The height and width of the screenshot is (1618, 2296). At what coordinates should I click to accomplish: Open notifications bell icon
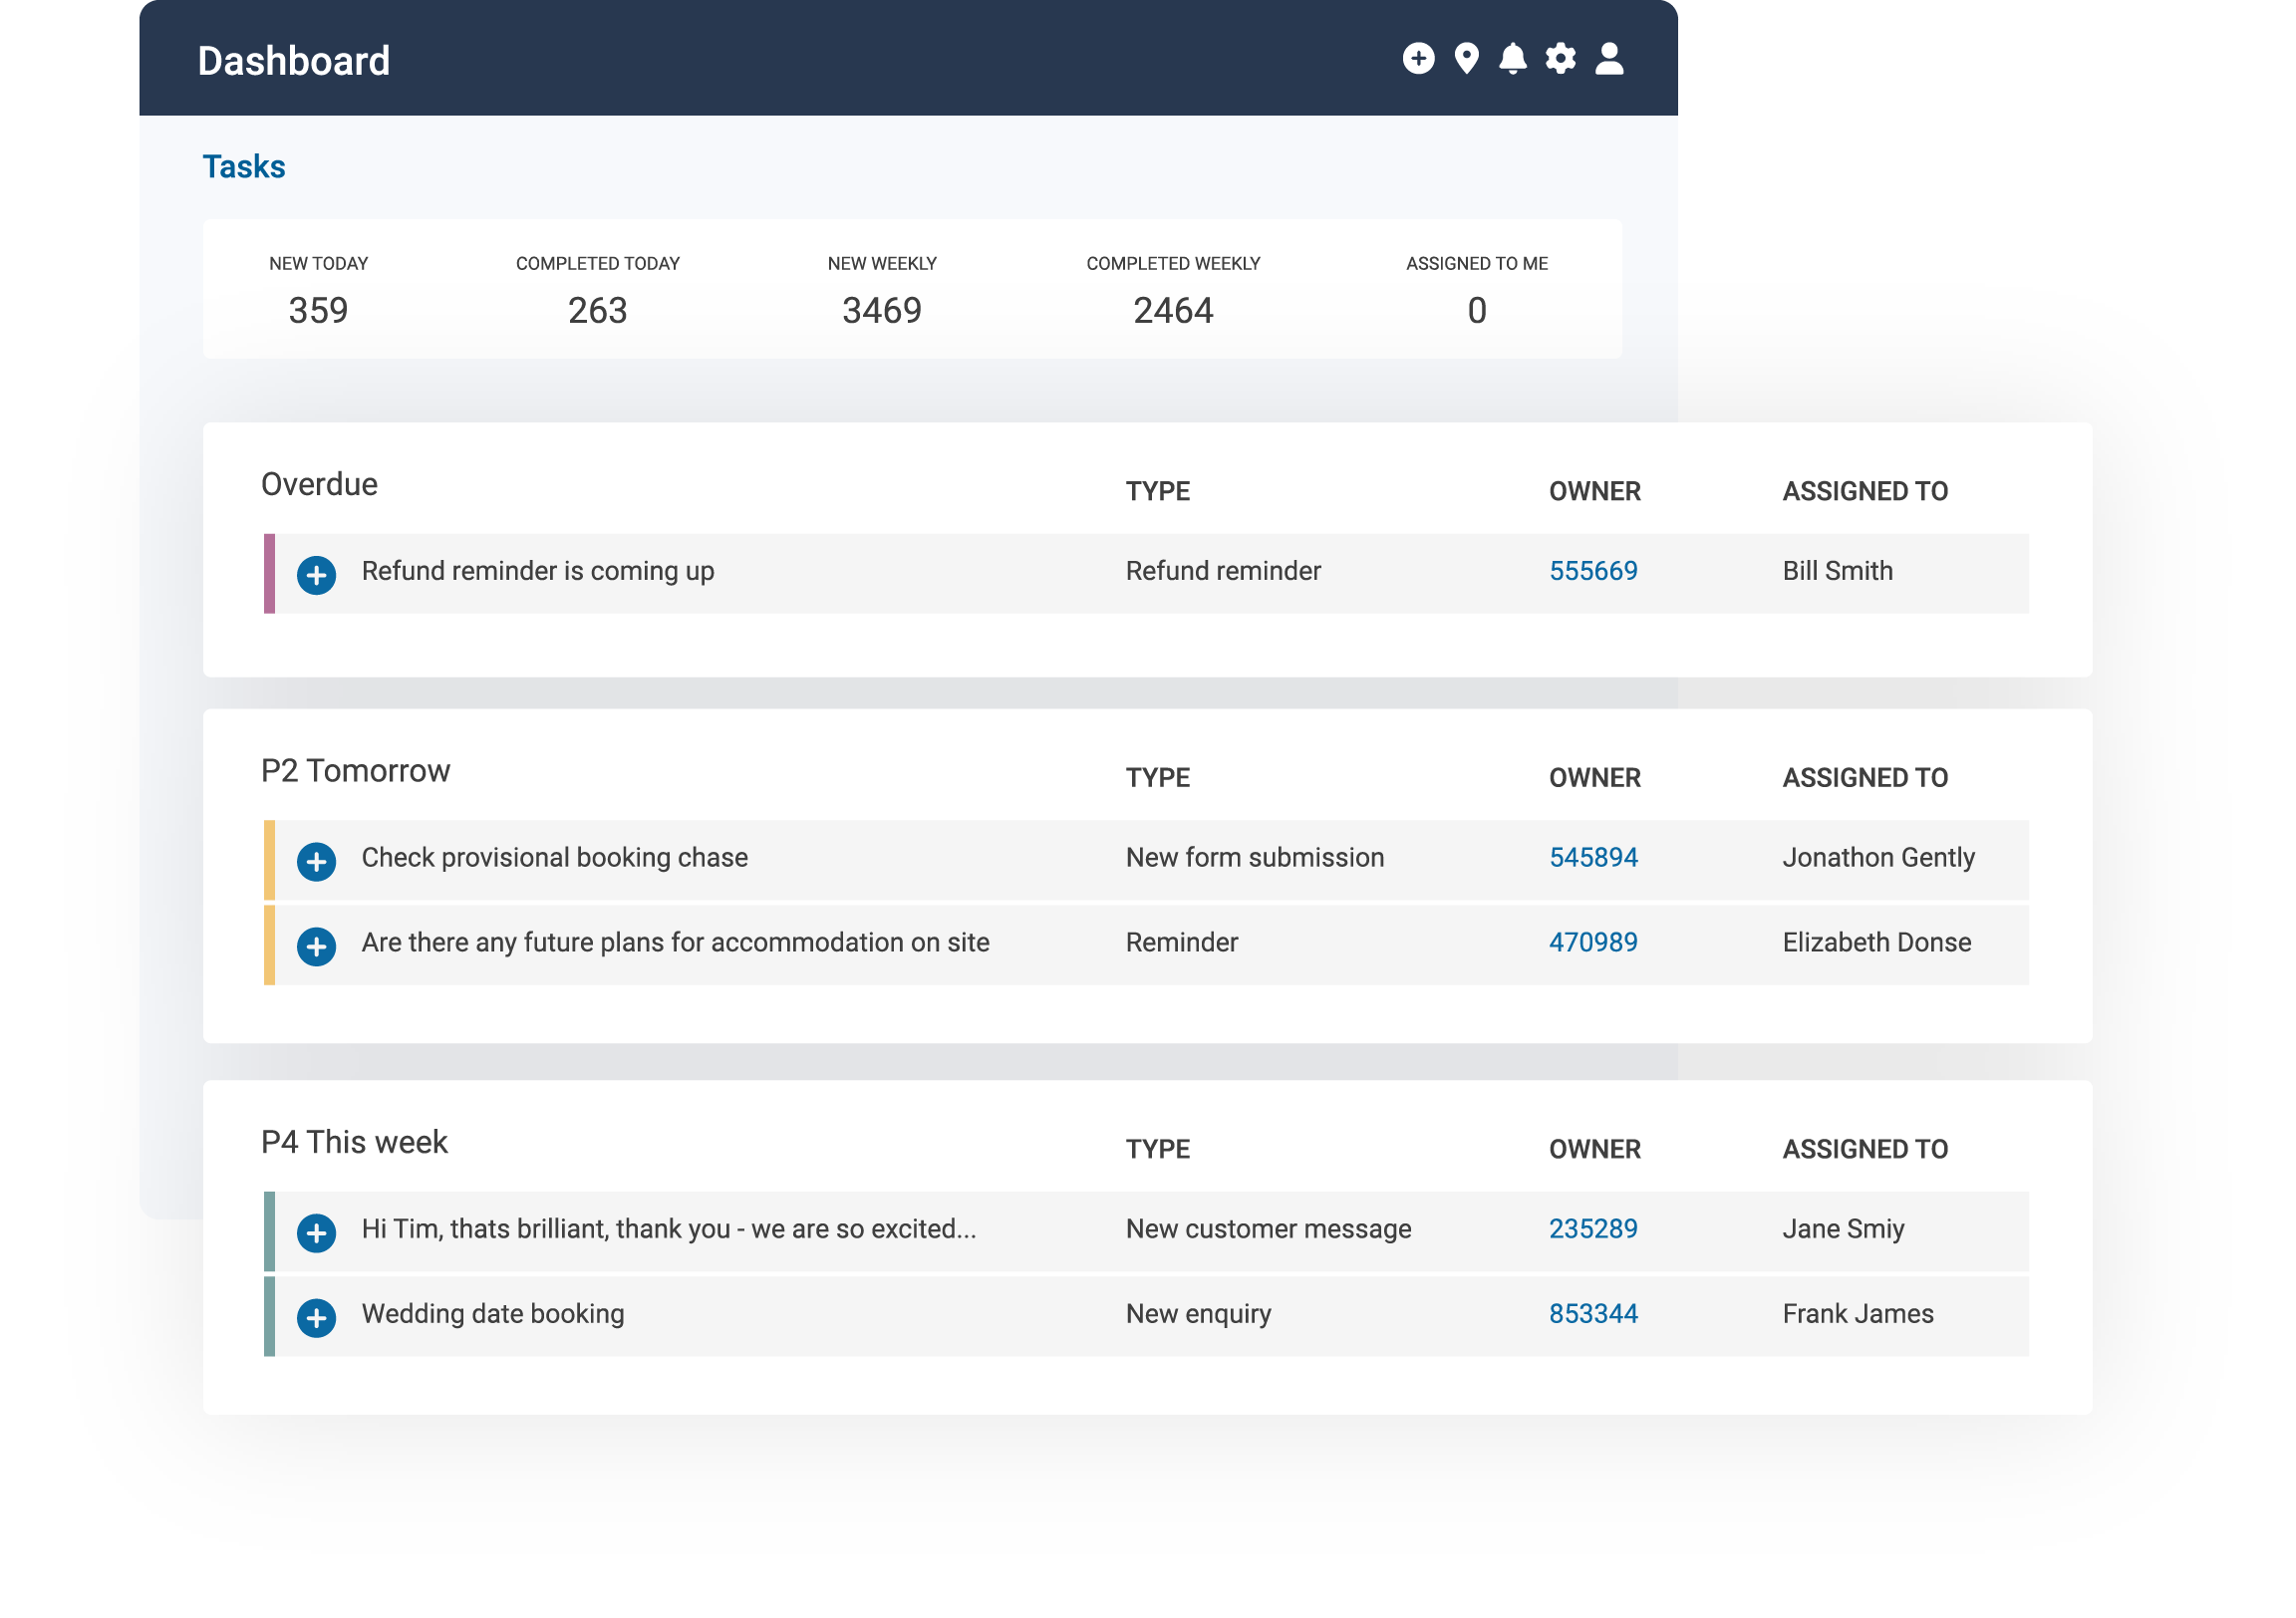pyautogui.click(x=1513, y=59)
